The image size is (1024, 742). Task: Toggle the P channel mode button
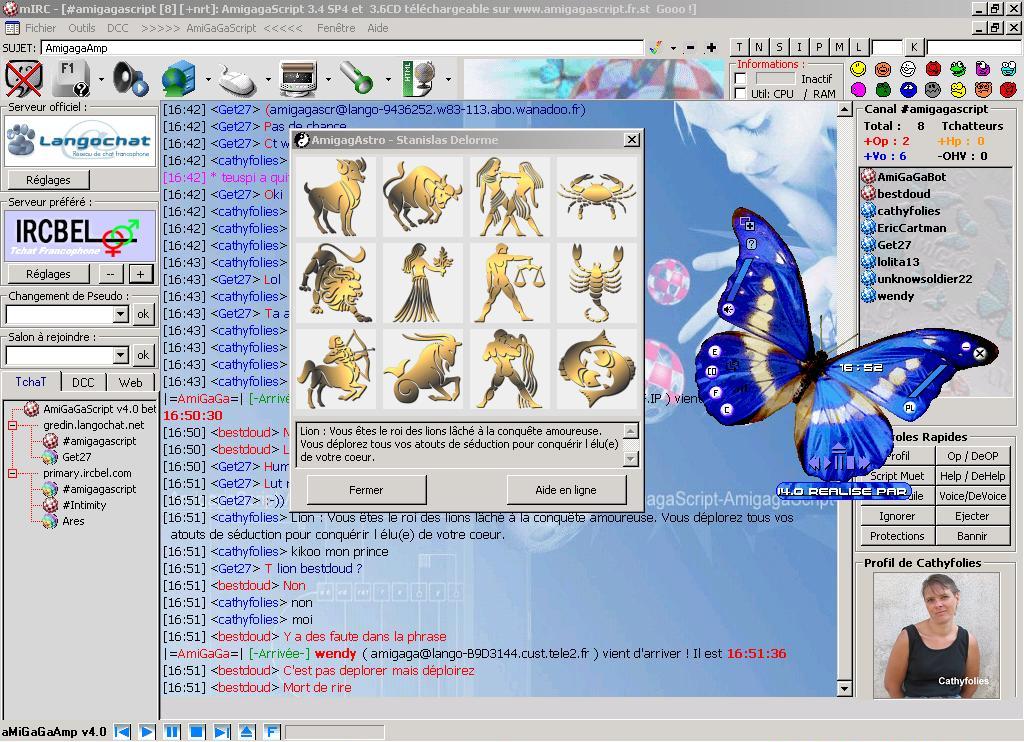[x=819, y=47]
